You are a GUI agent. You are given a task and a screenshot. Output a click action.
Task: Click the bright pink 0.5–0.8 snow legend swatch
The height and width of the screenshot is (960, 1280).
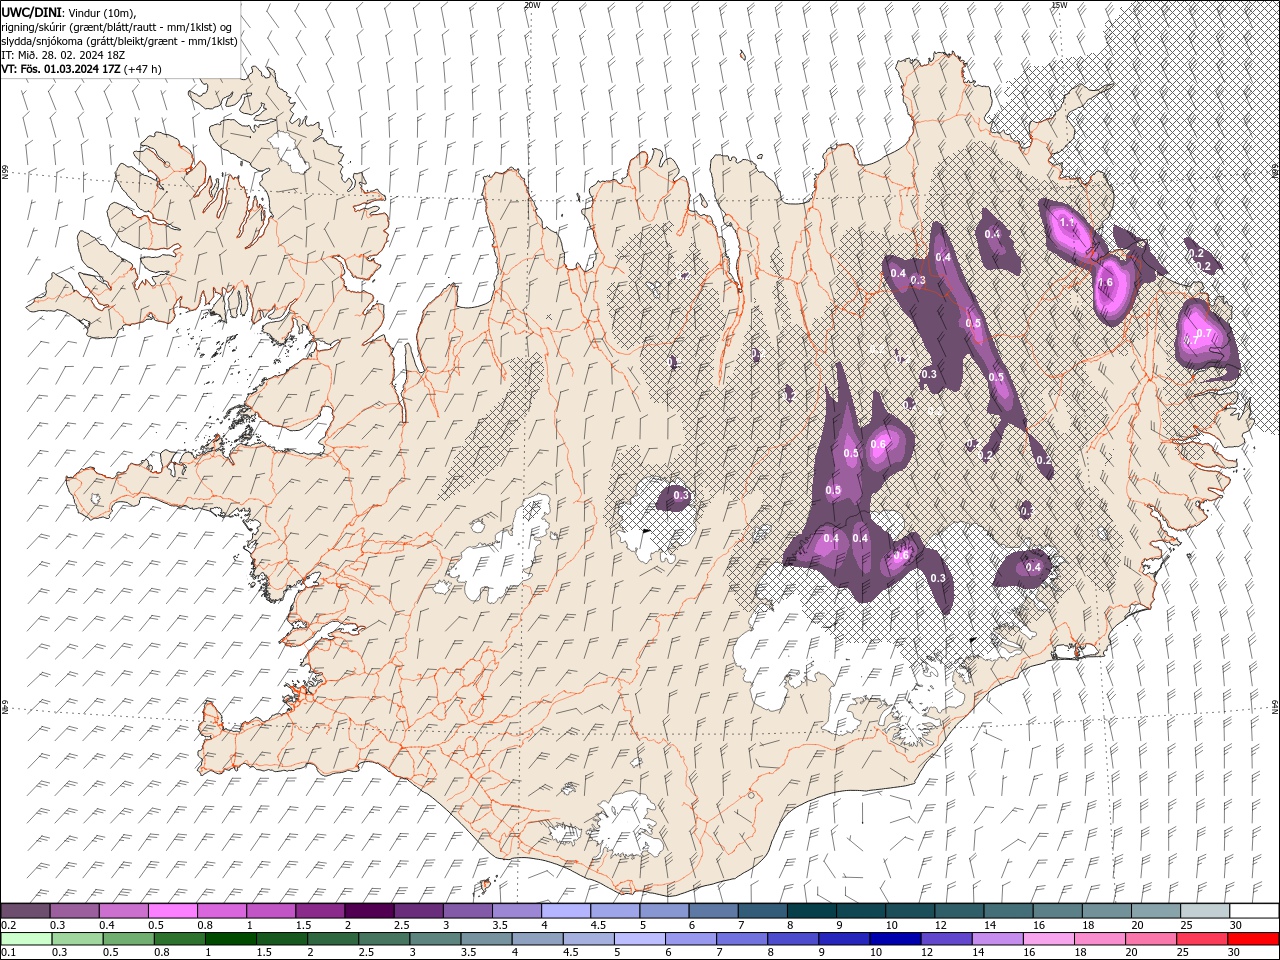(x=172, y=911)
